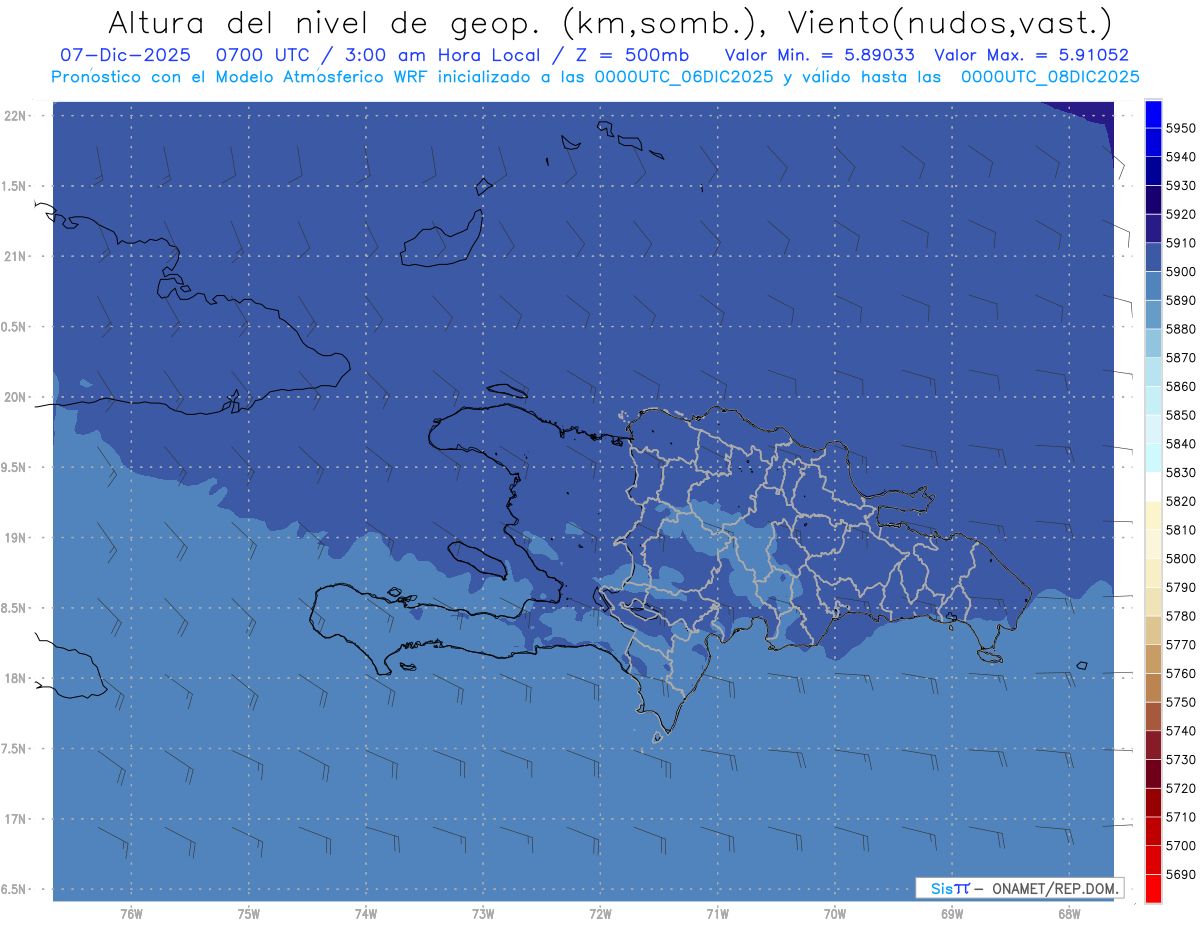Click the 'Valor Min. = 5.89033' text
The height and width of the screenshot is (927, 1200).
819,55
